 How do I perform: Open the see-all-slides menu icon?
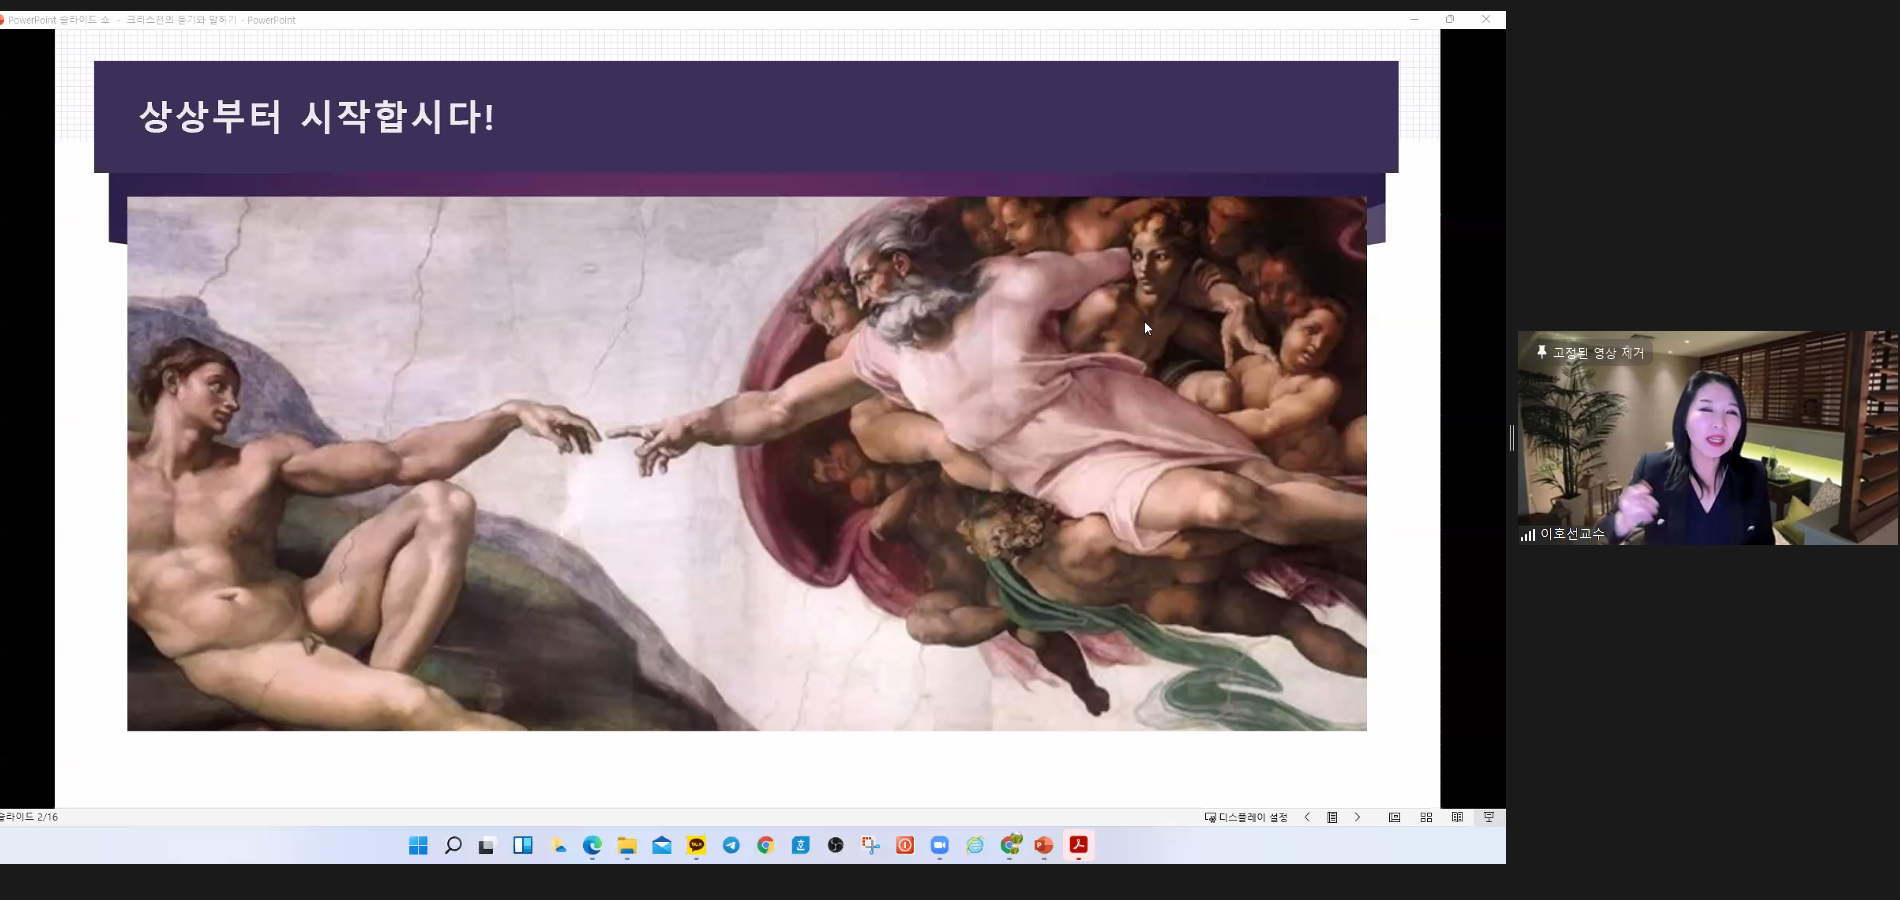coord(1332,817)
